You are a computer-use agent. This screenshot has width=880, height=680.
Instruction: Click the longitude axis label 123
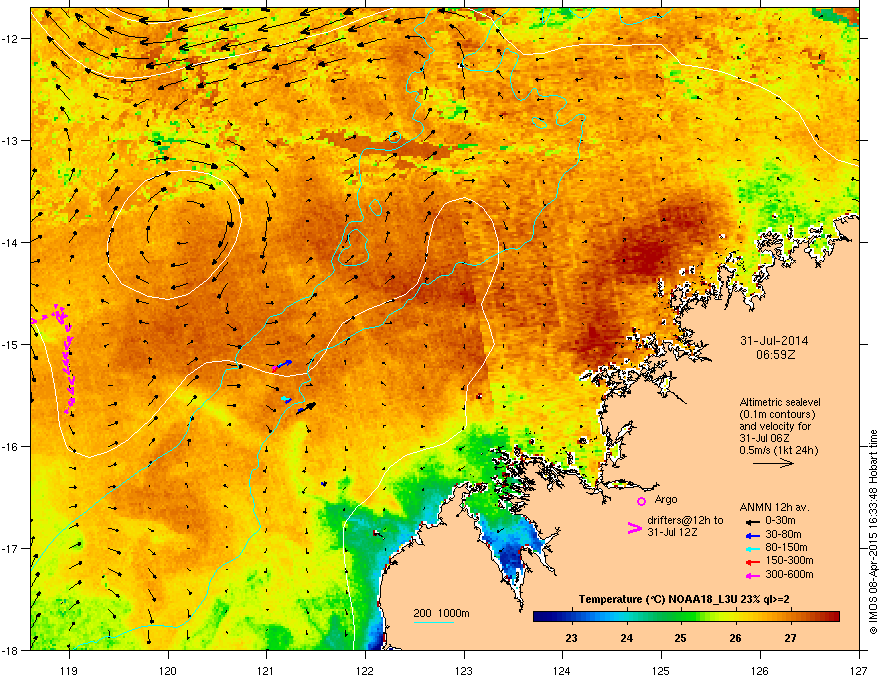[x=464, y=670]
